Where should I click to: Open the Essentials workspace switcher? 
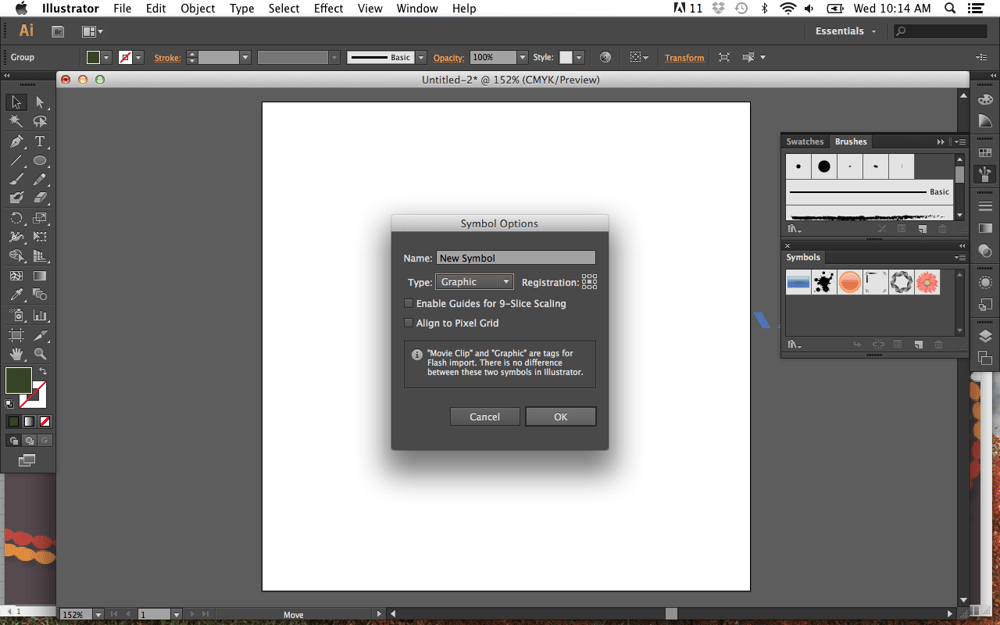[x=846, y=31]
